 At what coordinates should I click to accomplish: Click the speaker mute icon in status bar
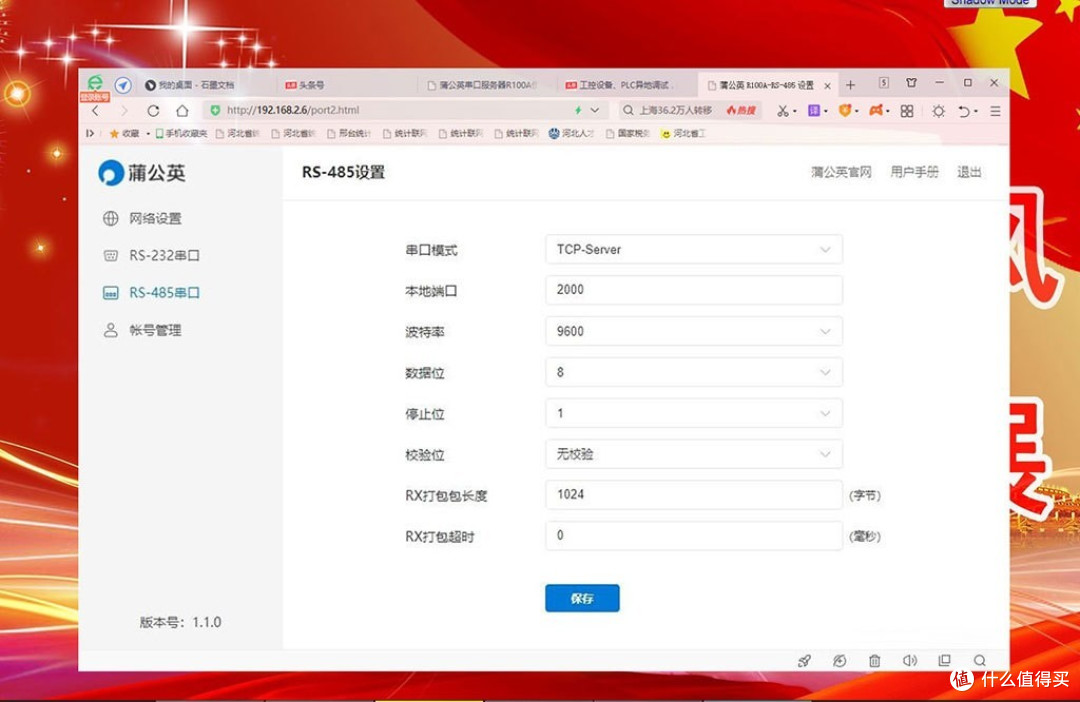pyautogui.click(x=909, y=661)
